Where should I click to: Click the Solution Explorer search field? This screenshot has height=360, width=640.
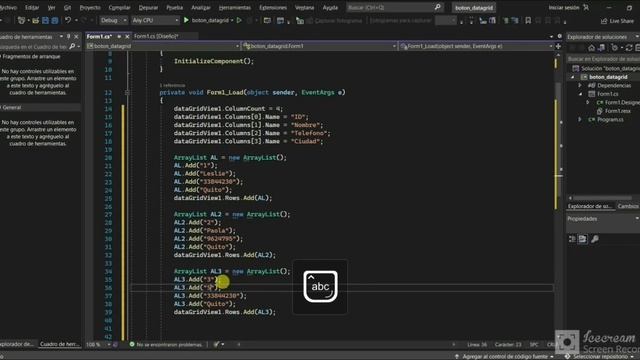click(x=603, y=59)
